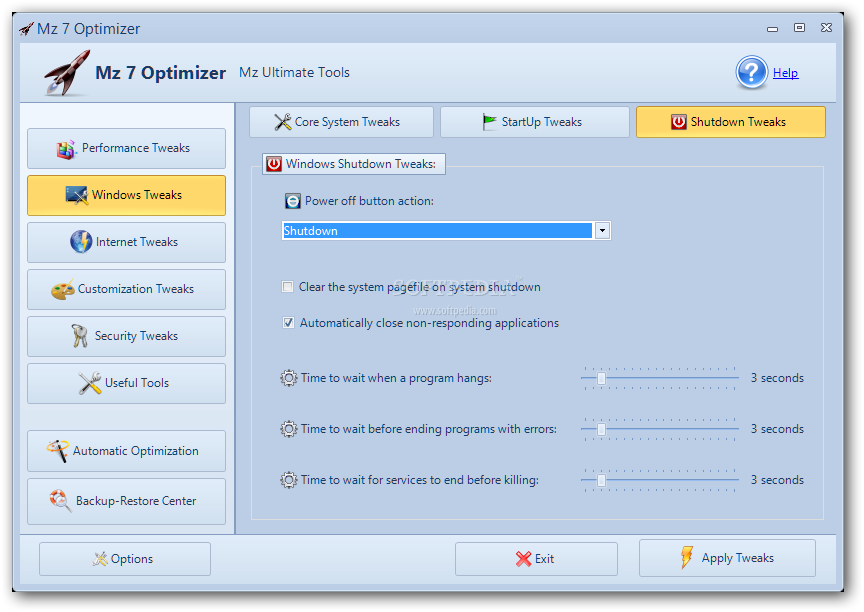Open the Performance Tweaks section

pyautogui.click(x=126, y=148)
